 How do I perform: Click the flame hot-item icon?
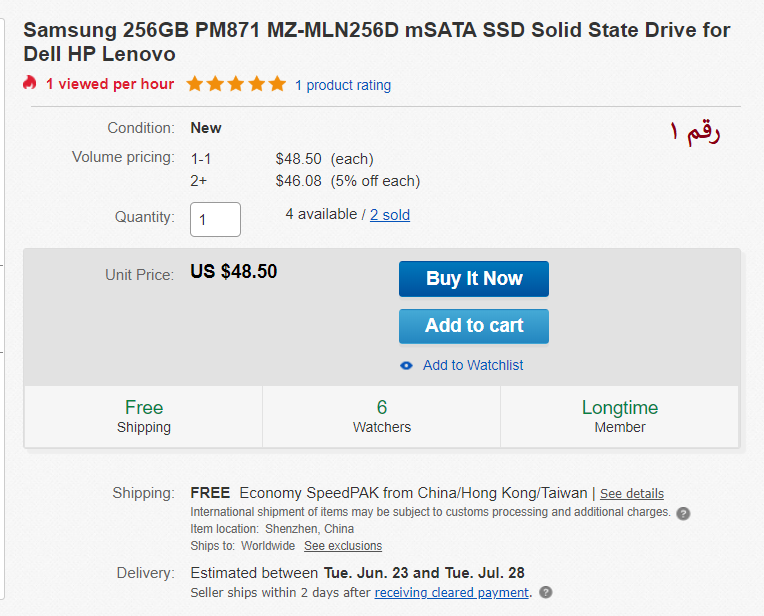click(x=30, y=84)
